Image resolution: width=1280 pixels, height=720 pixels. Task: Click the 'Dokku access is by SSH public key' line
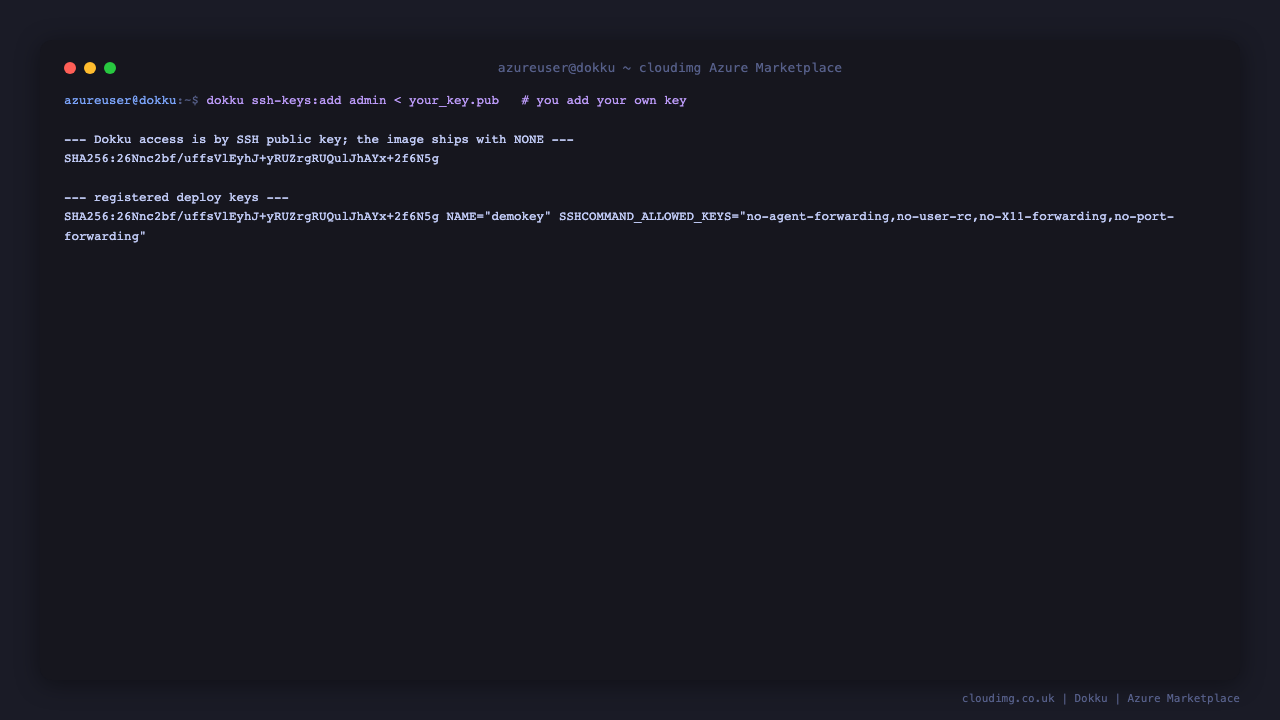click(x=319, y=140)
